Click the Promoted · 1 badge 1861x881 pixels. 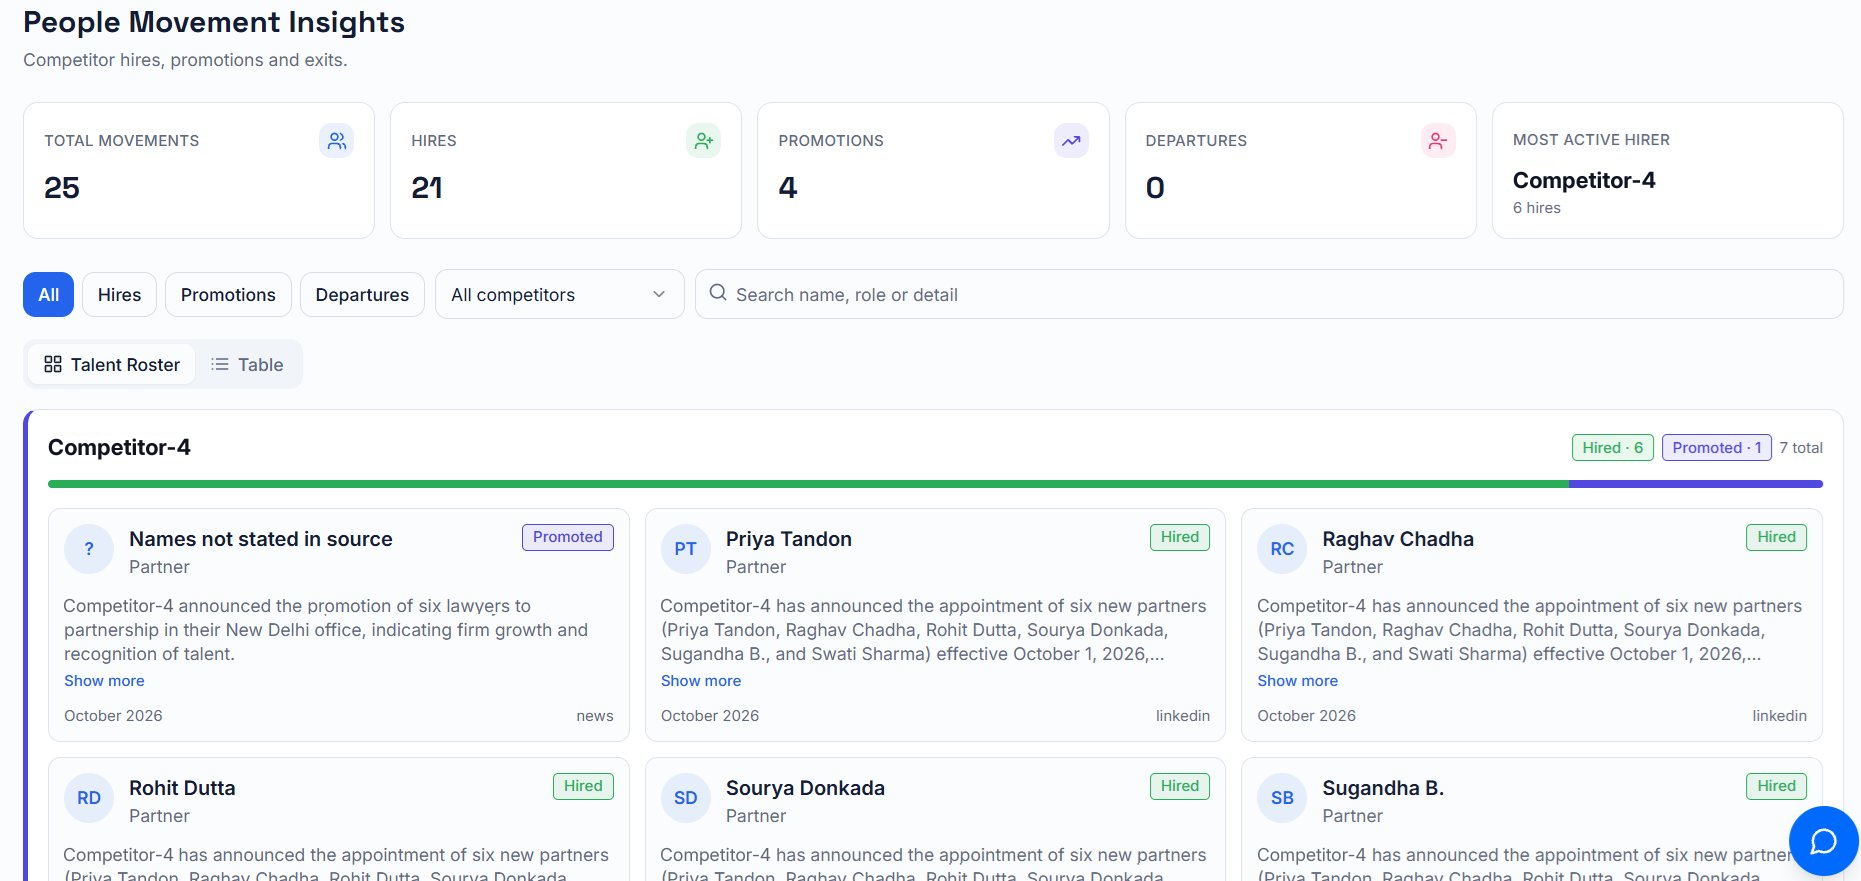[1717, 448]
